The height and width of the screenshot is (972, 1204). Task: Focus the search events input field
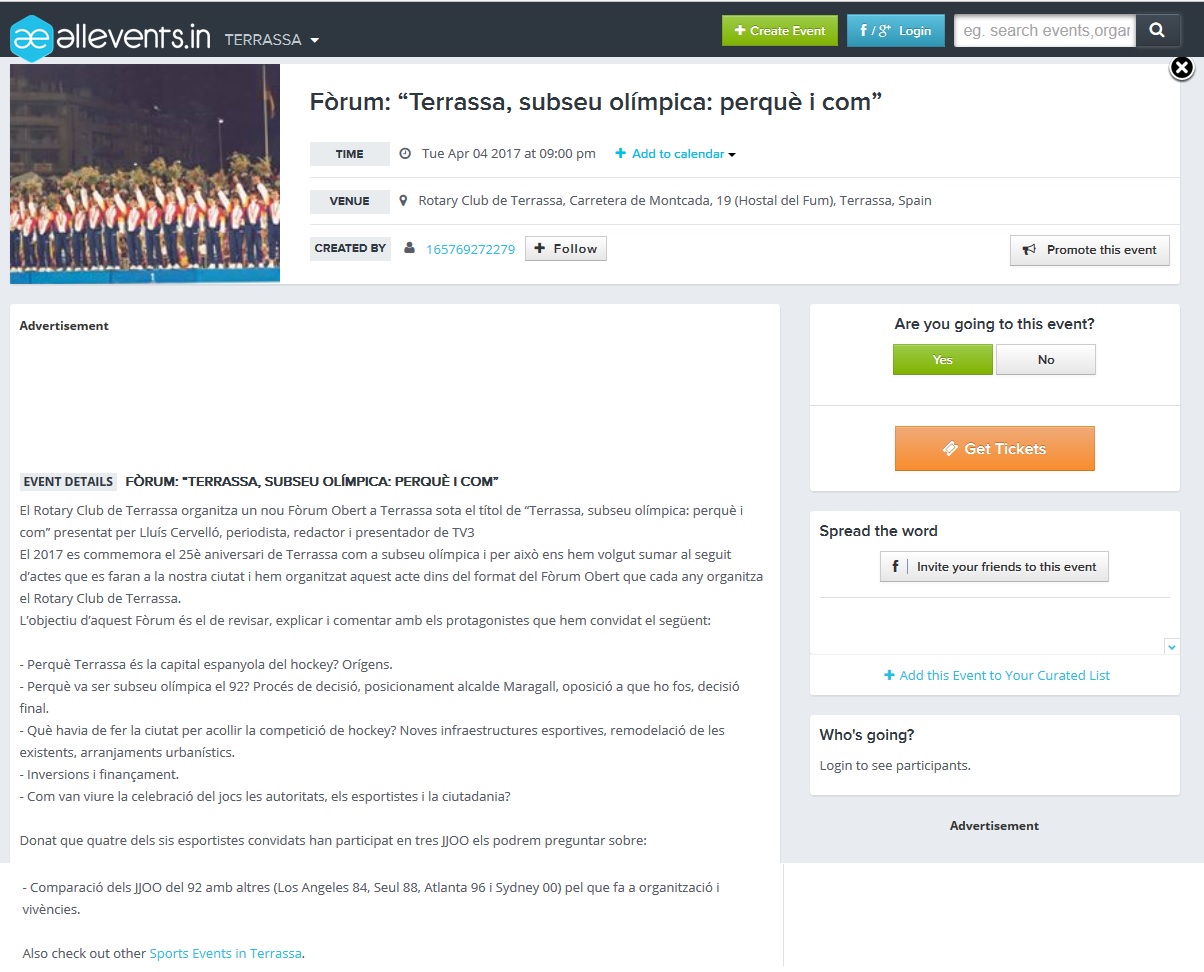point(1045,31)
